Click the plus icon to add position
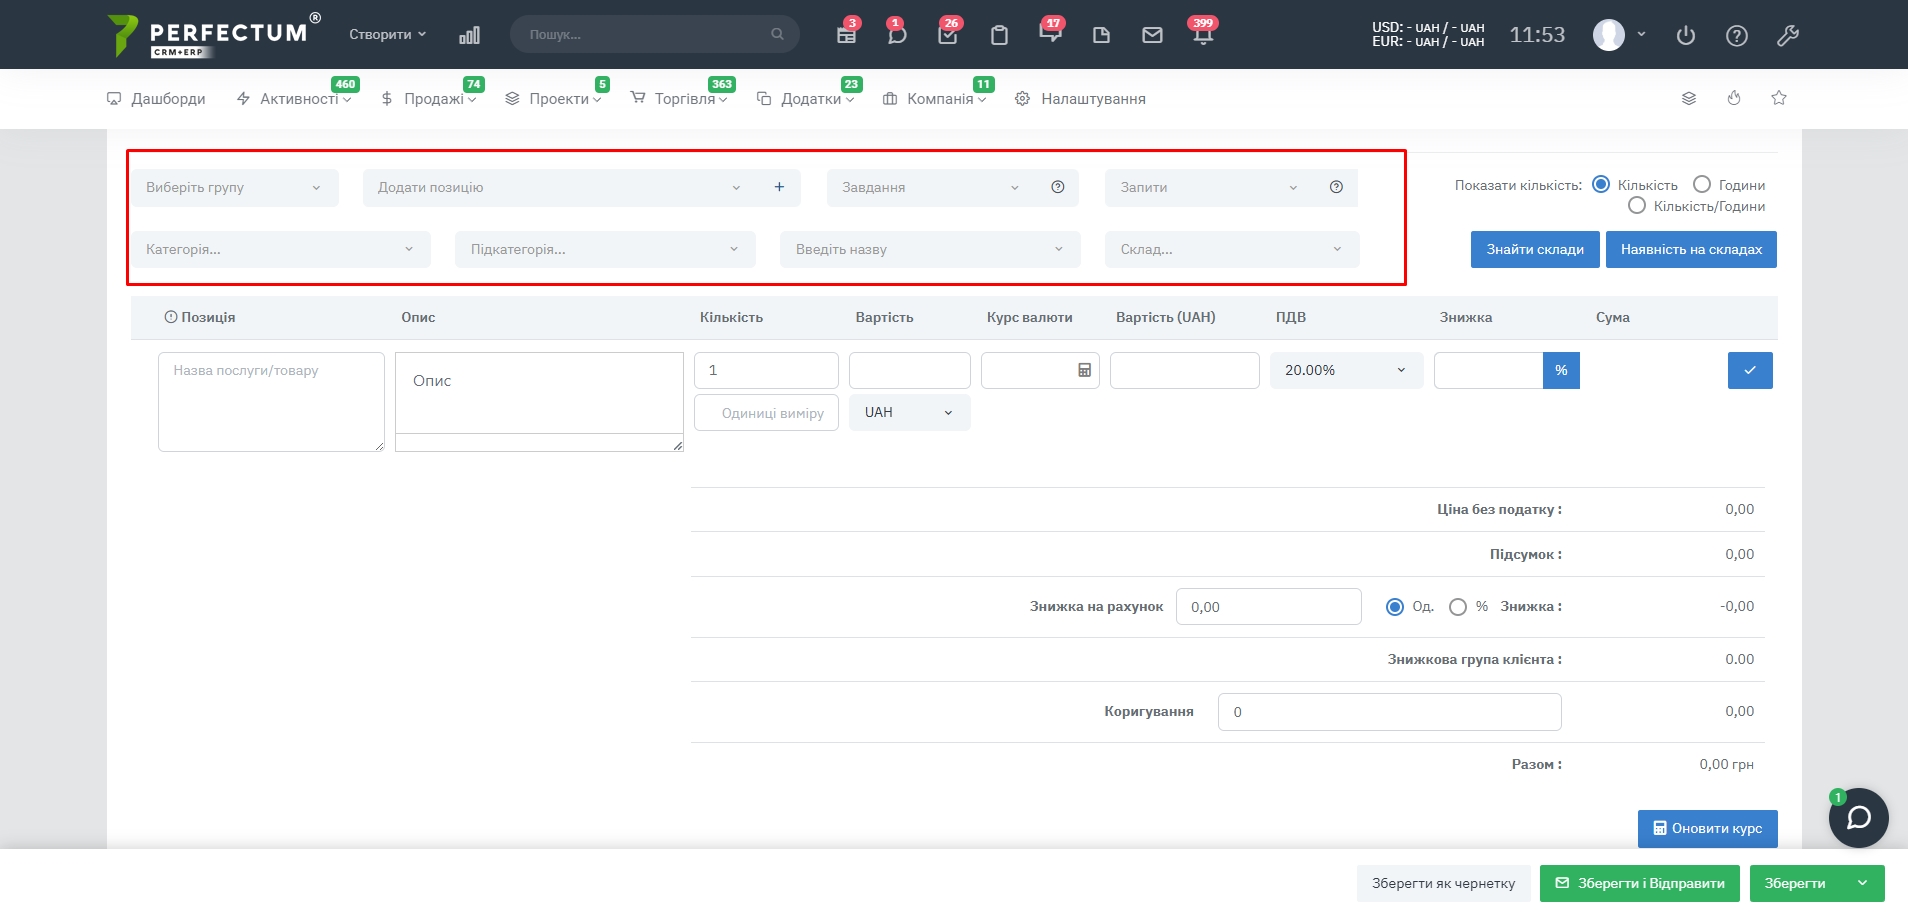 click(x=779, y=187)
